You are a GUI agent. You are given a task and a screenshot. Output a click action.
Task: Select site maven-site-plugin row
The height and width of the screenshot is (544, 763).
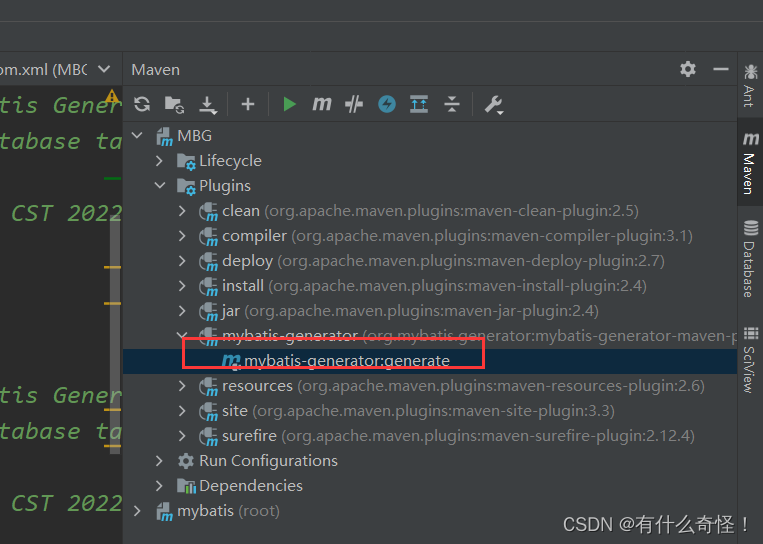click(430, 411)
